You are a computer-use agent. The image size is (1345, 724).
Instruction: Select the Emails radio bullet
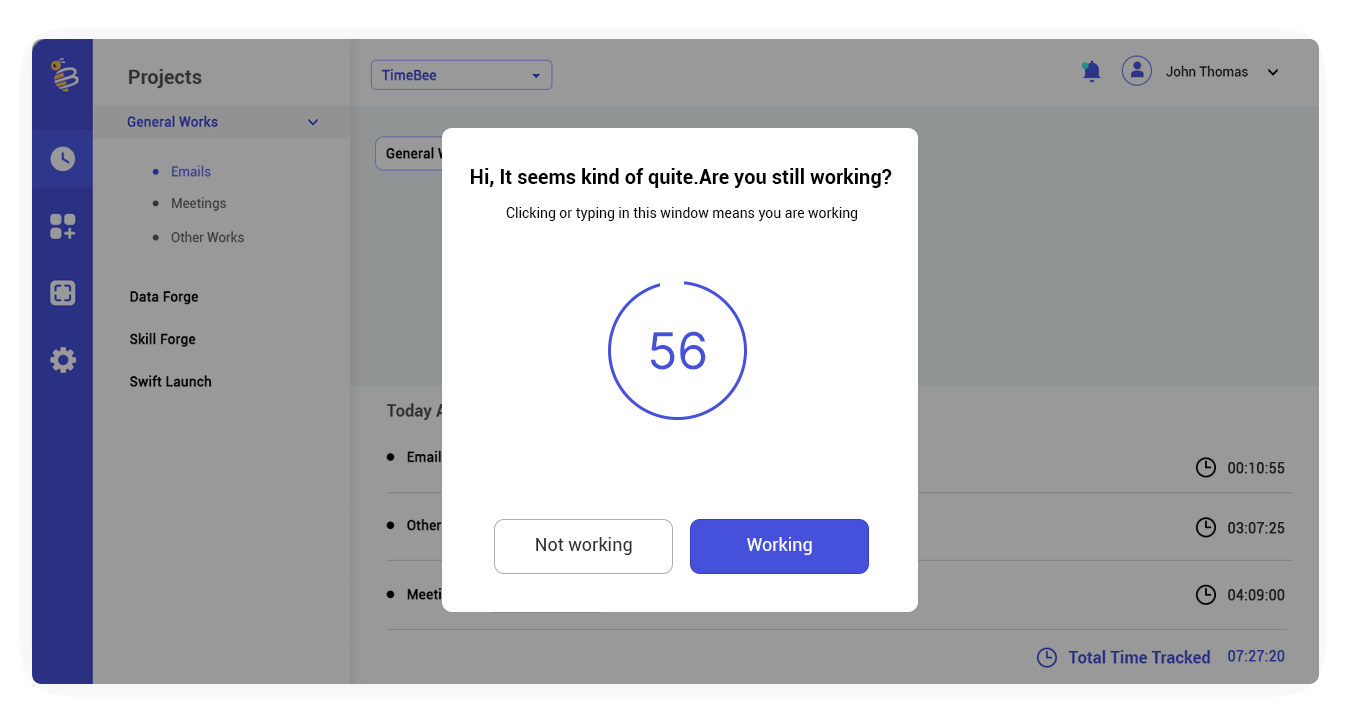(x=157, y=171)
